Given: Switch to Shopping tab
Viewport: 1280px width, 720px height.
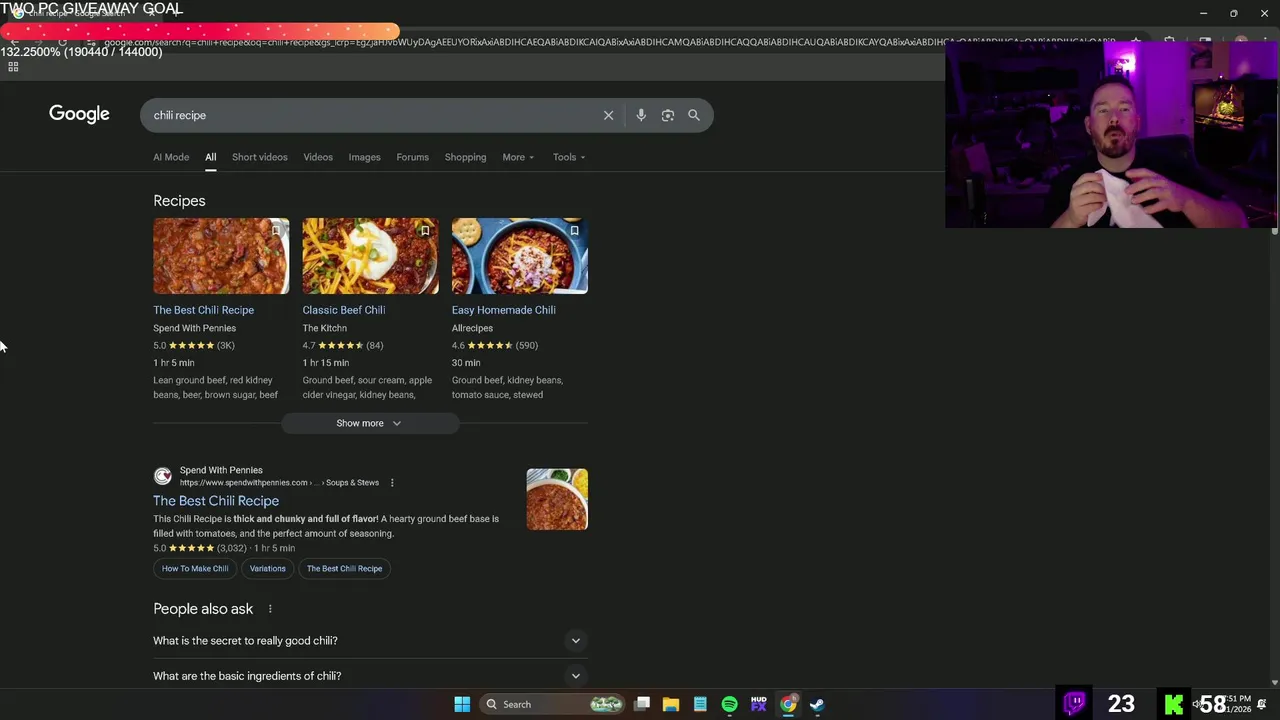Looking at the screenshot, I should 465,157.
